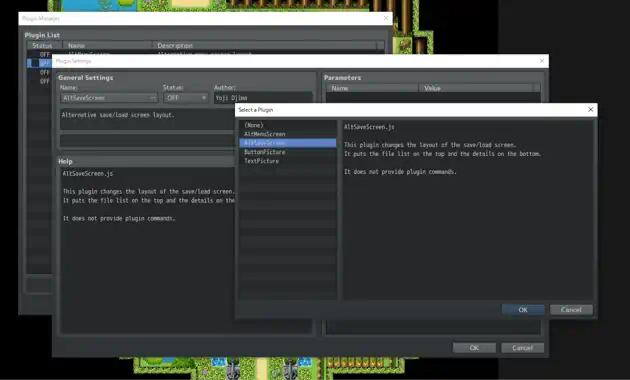Close the Plugin Settings window
The height and width of the screenshot is (380, 630).
click(542, 61)
